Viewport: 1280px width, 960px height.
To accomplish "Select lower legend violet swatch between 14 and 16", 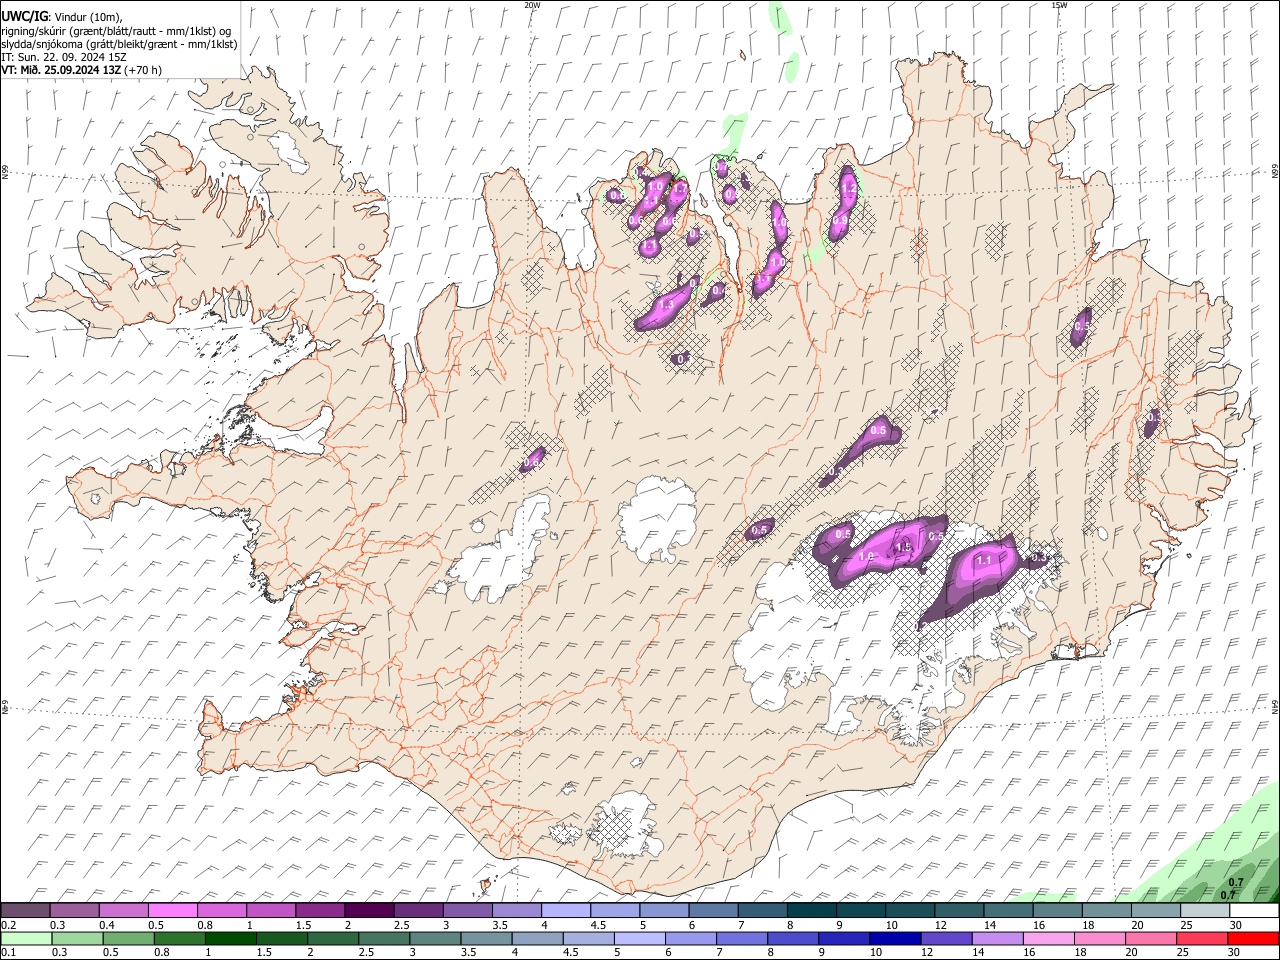I will (x=996, y=938).
